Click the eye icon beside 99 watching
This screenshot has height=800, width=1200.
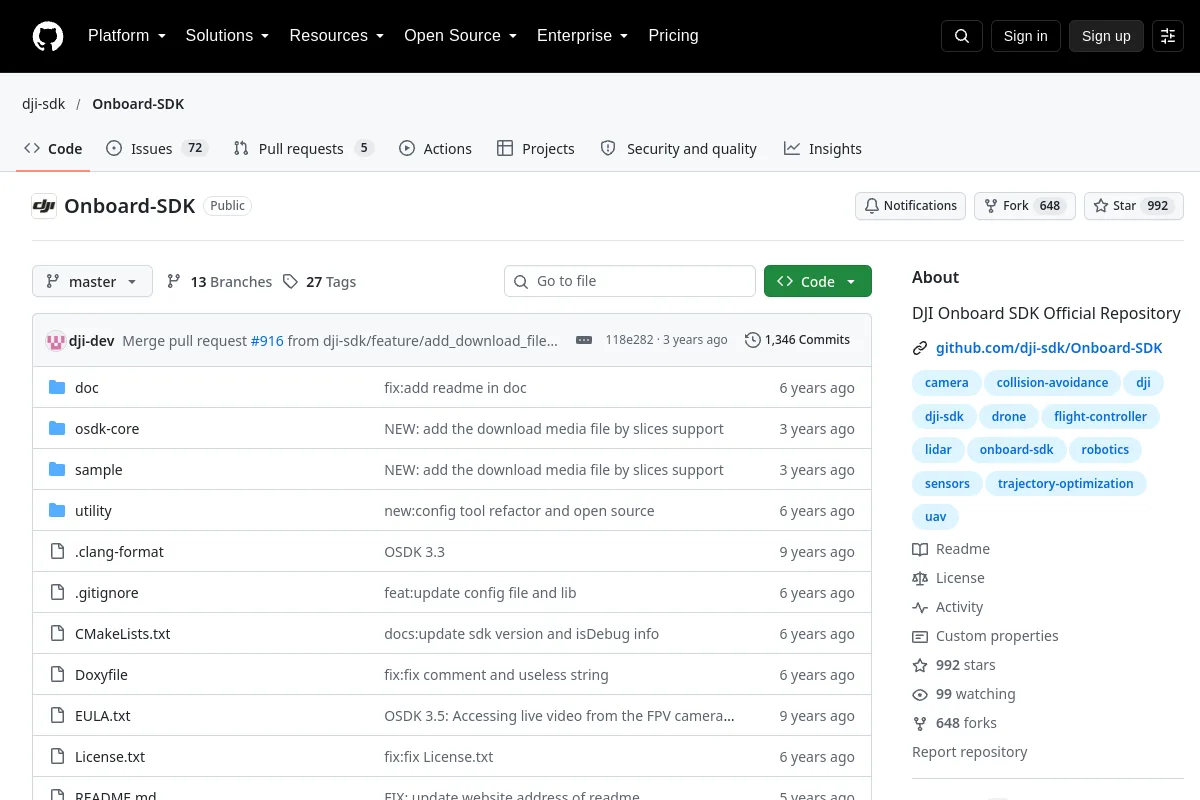point(920,694)
